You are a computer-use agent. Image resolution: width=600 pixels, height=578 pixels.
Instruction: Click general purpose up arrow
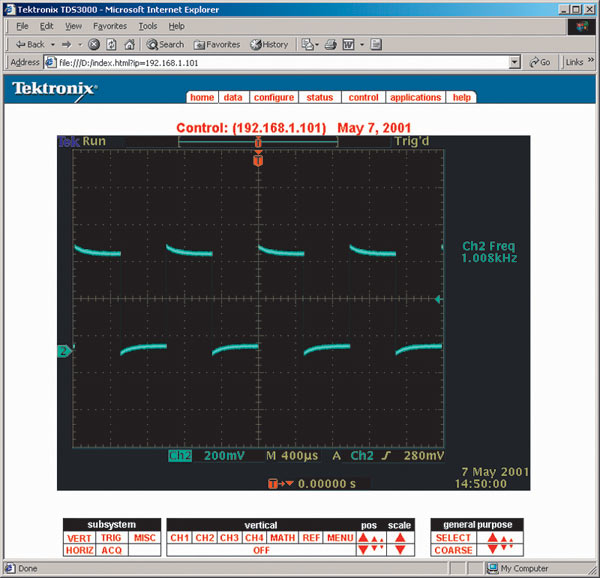(x=492, y=538)
